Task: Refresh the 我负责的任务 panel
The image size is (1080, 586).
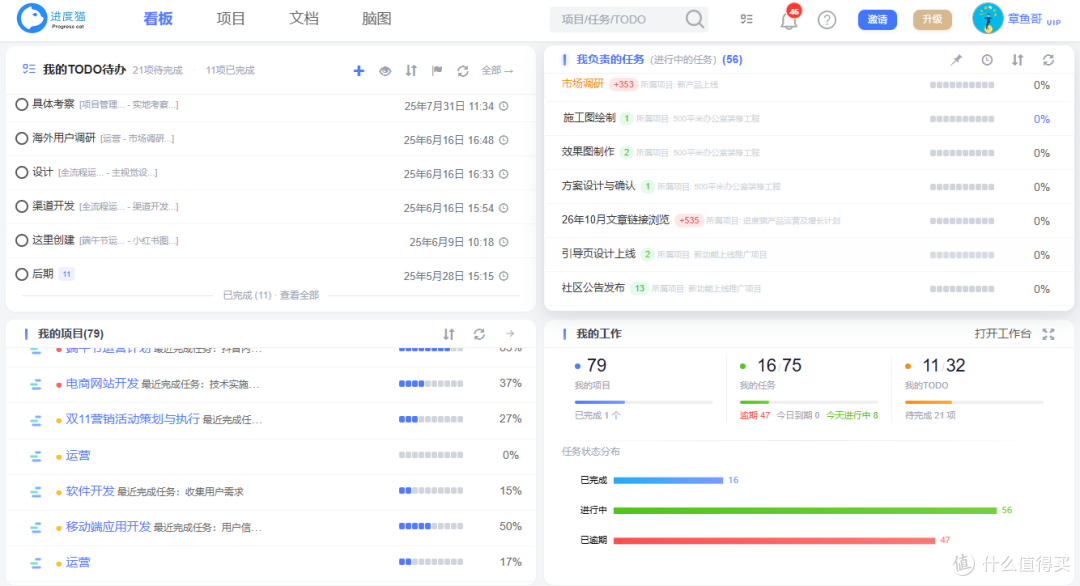Action: click(x=1048, y=60)
